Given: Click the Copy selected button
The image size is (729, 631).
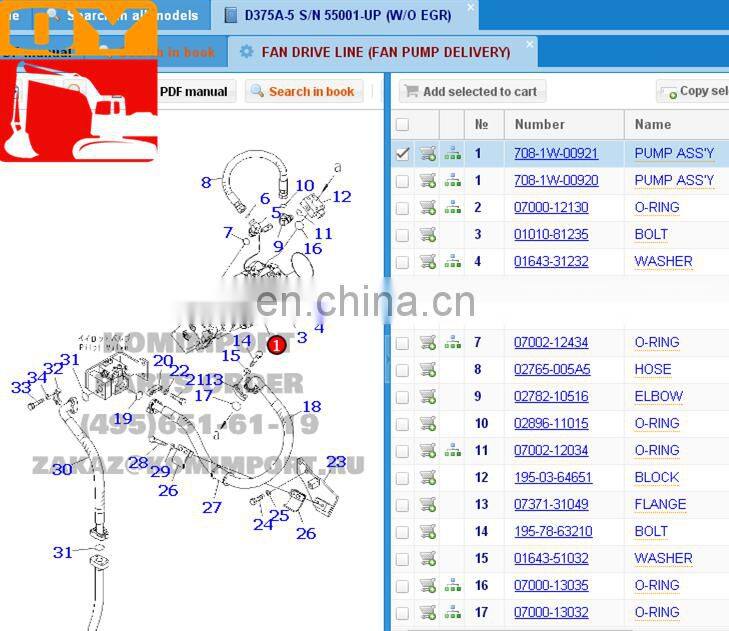Looking at the screenshot, I should point(694,91).
